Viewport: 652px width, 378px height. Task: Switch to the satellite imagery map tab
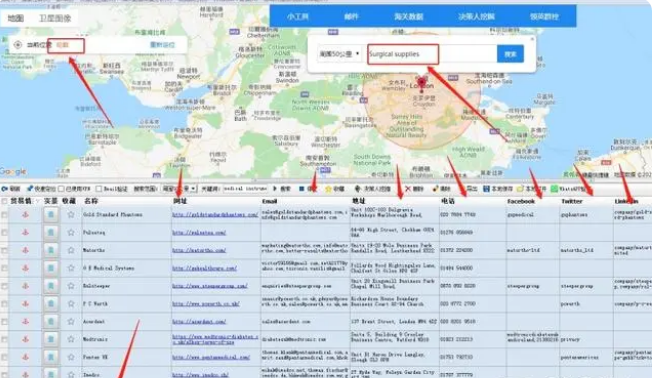(x=55, y=18)
